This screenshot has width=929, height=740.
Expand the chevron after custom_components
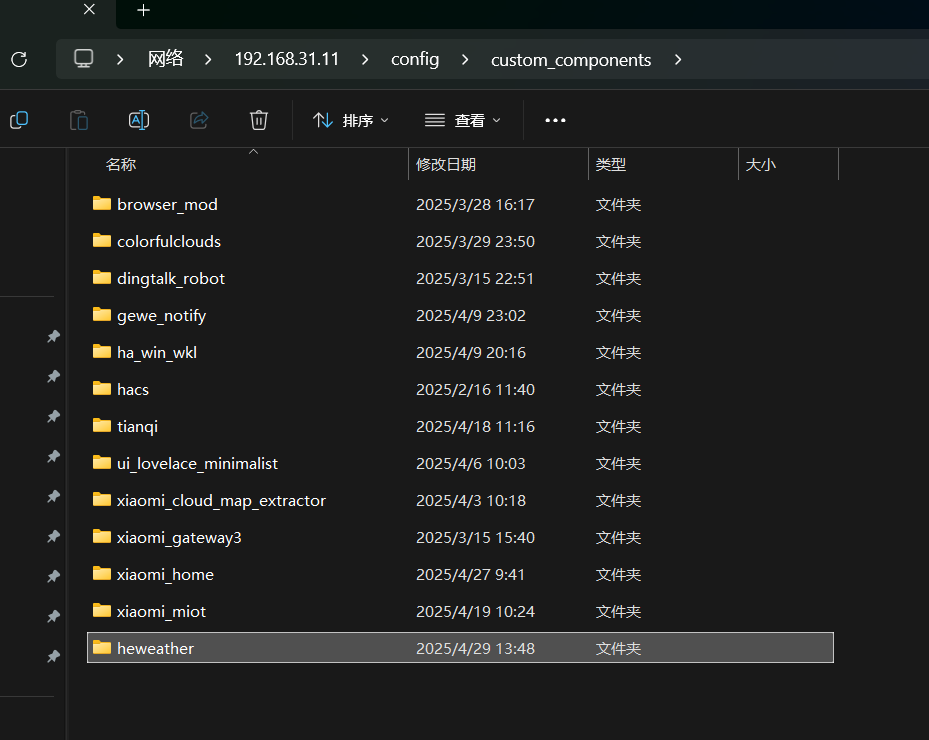point(678,59)
